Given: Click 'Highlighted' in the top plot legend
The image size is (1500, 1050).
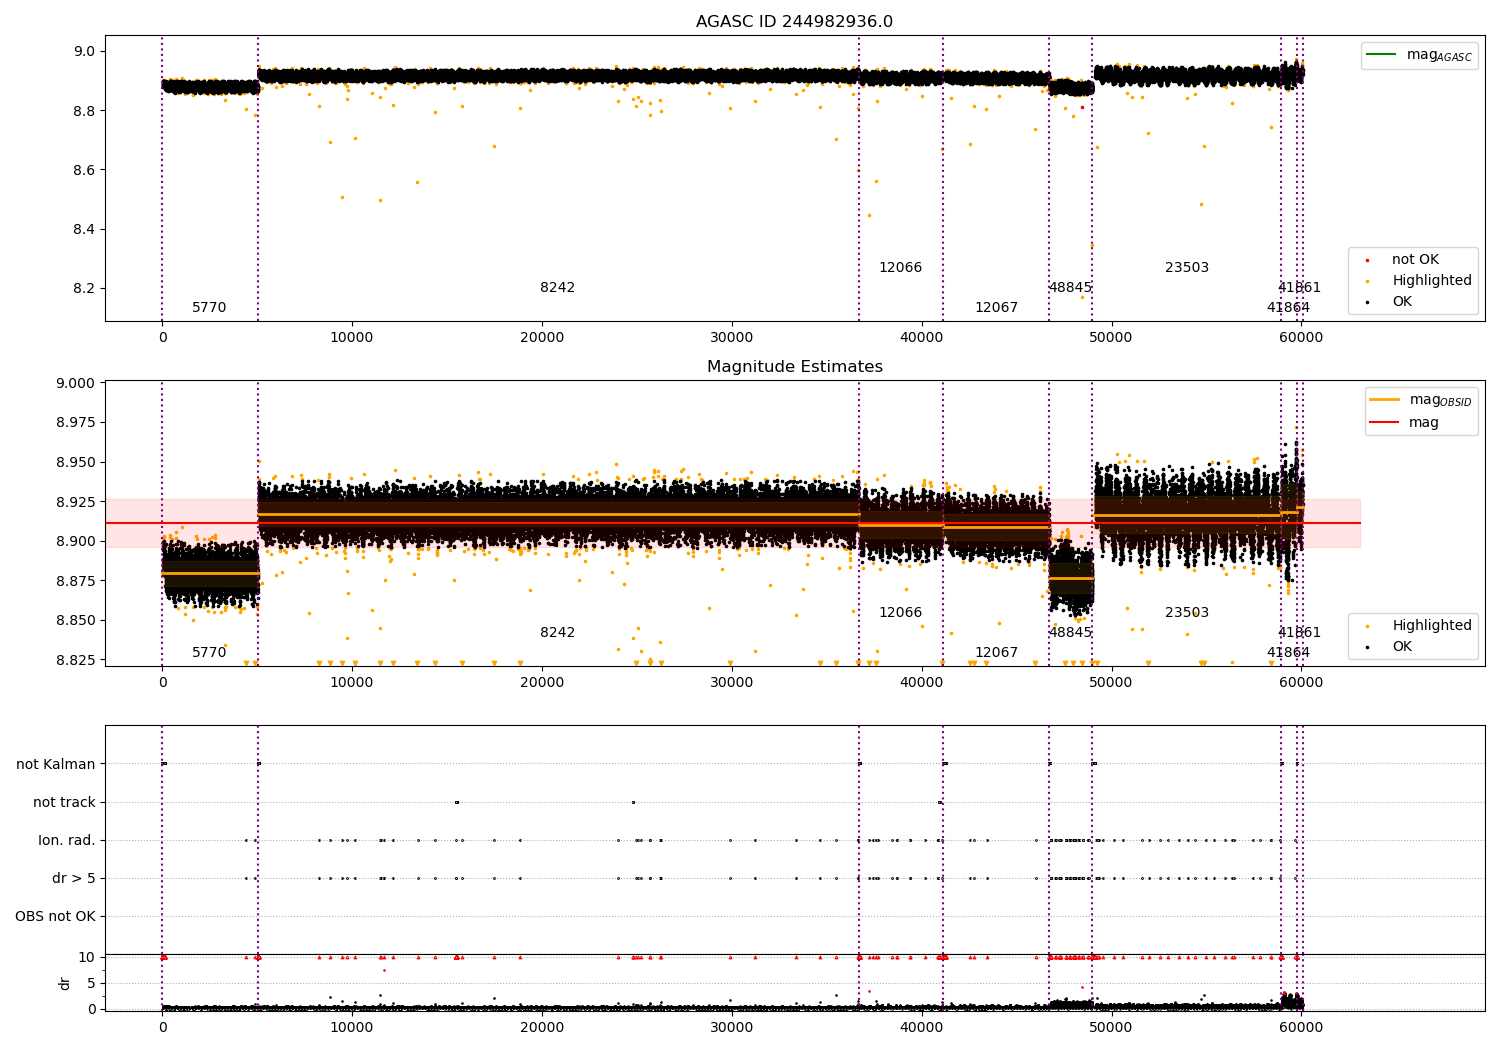Looking at the screenshot, I should (x=1432, y=281).
